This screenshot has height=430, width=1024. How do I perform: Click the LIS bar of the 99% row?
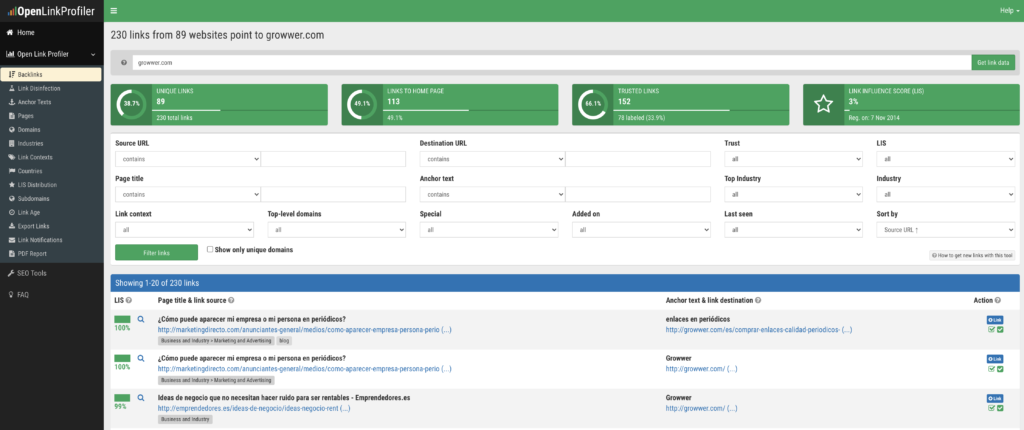point(122,397)
